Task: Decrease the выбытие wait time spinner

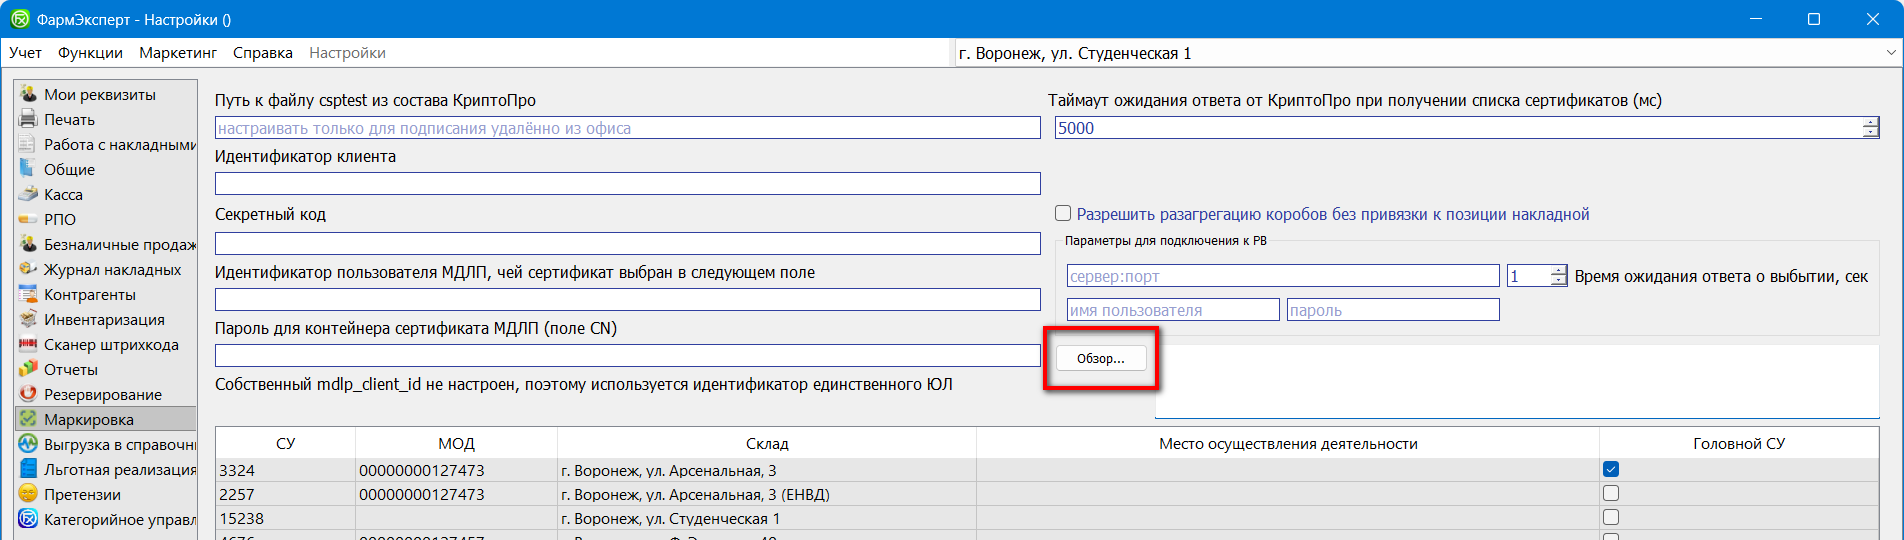Action: pyautogui.click(x=1558, y=281)
